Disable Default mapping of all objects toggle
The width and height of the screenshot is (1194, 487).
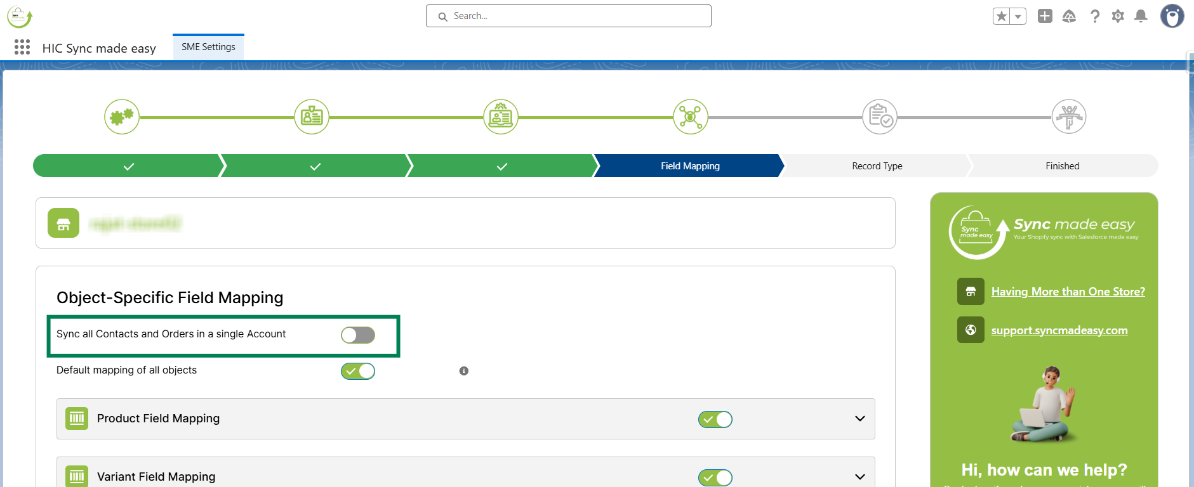click(358, 371)
